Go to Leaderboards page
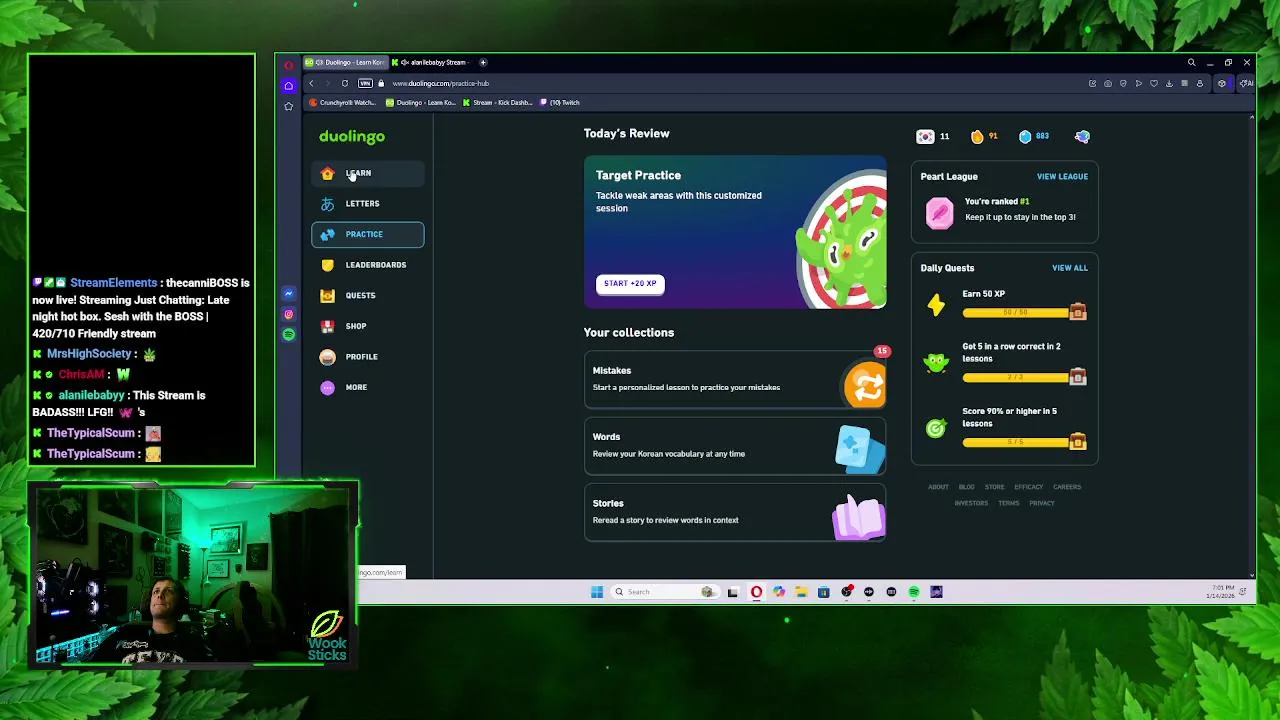 pyautogui.click(x=367, y=265)
